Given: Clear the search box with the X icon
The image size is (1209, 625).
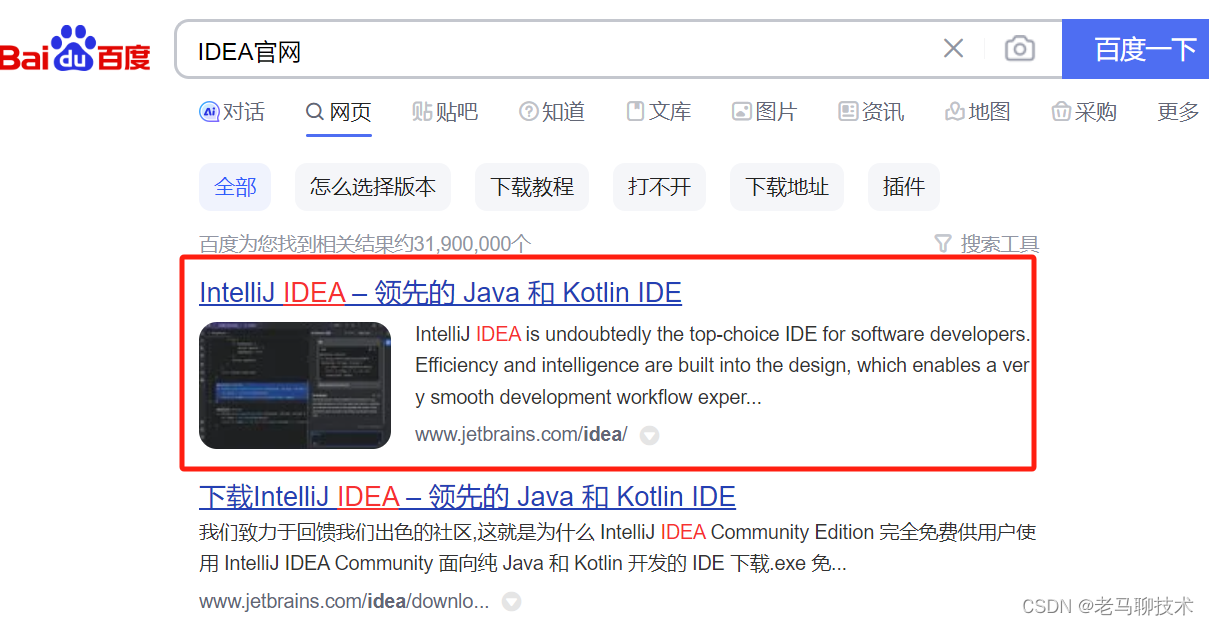Looking at the screenshot, I should coord(953,48).
